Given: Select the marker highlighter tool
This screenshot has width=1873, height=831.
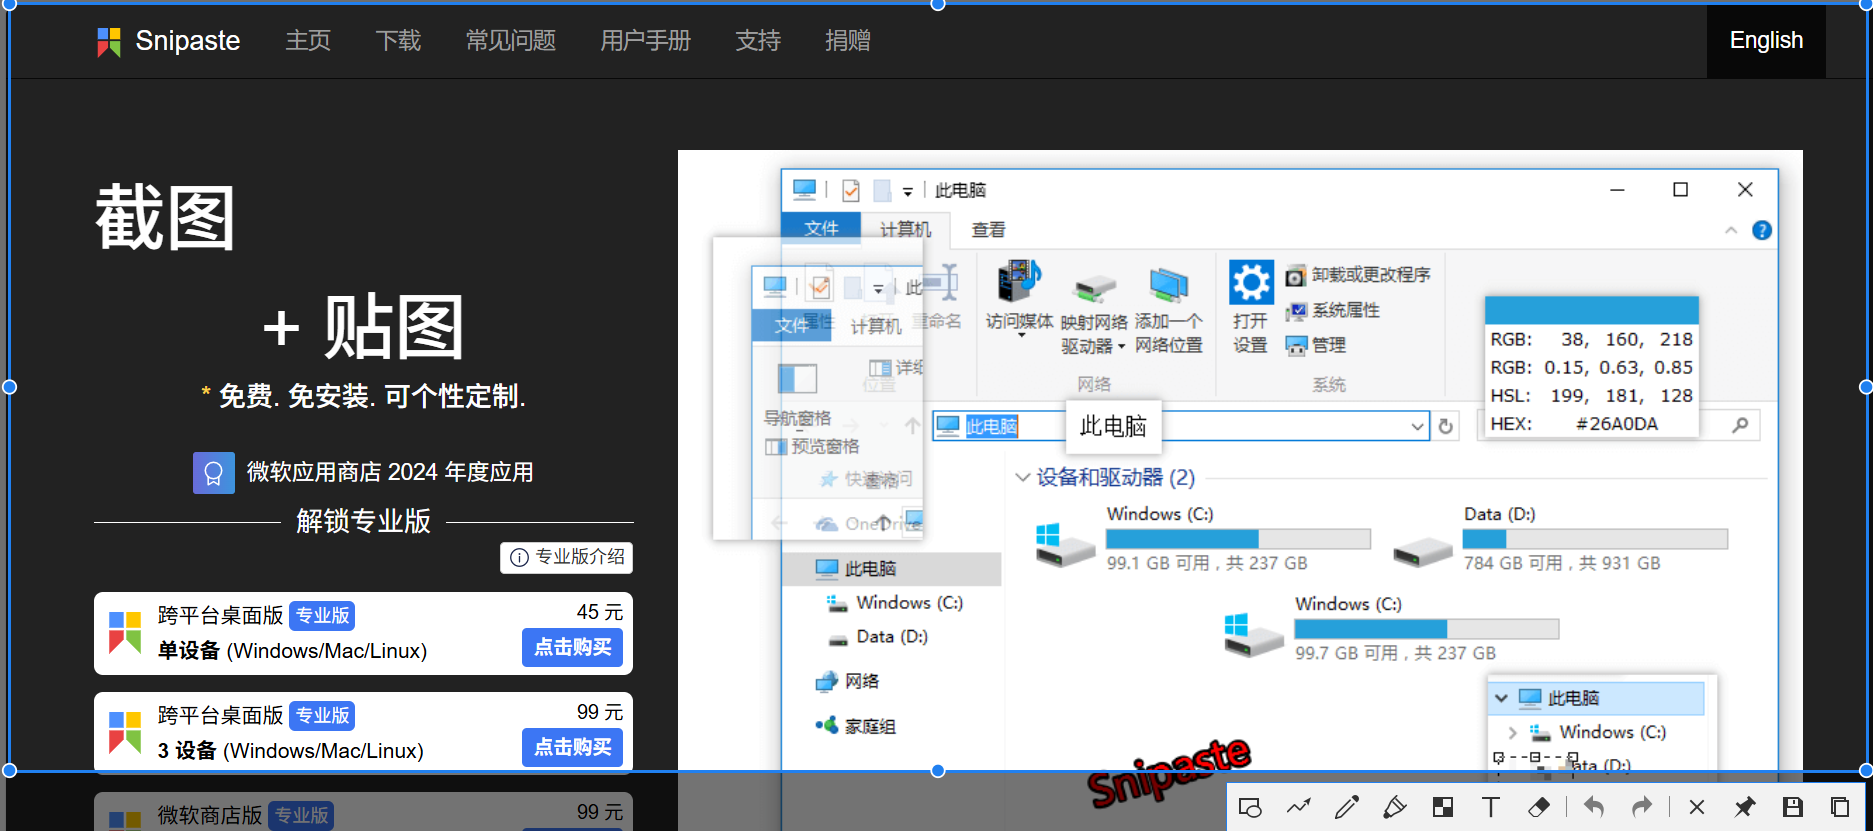Looking at the screenshot, I should [1395, 807].
